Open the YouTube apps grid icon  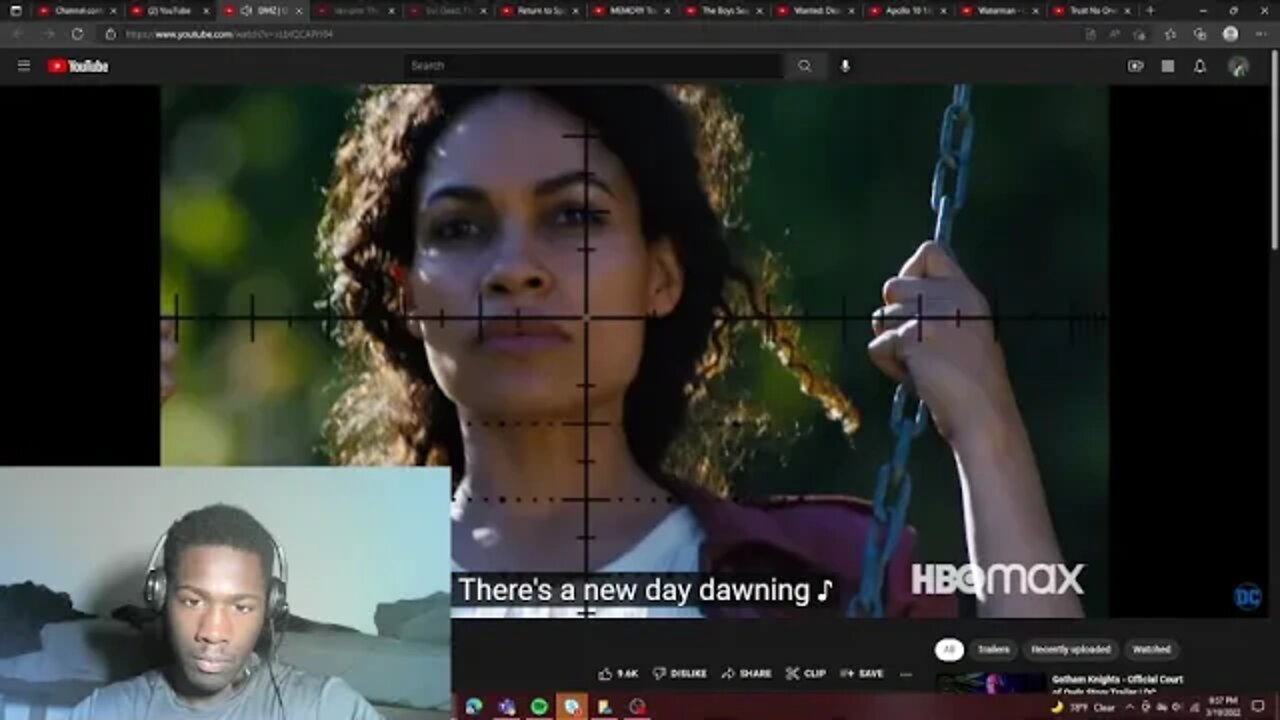pyautogui.click(x=1167, y=66)
